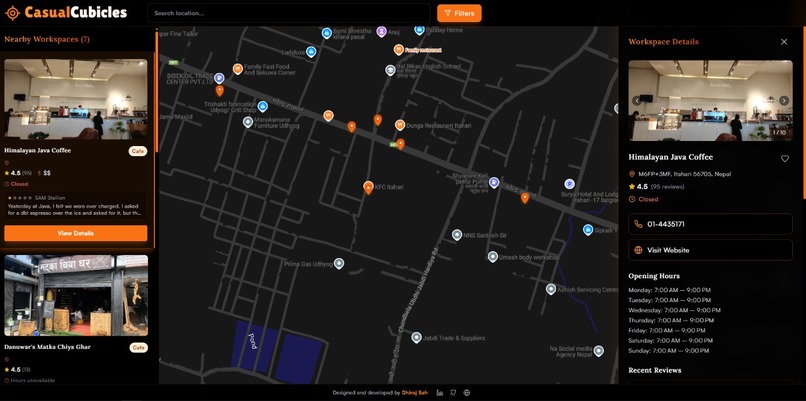This screenshot has width=806, height=401.
Task: Open the KFC Itahari orange map pin
Action: click(x=368, y=188)
